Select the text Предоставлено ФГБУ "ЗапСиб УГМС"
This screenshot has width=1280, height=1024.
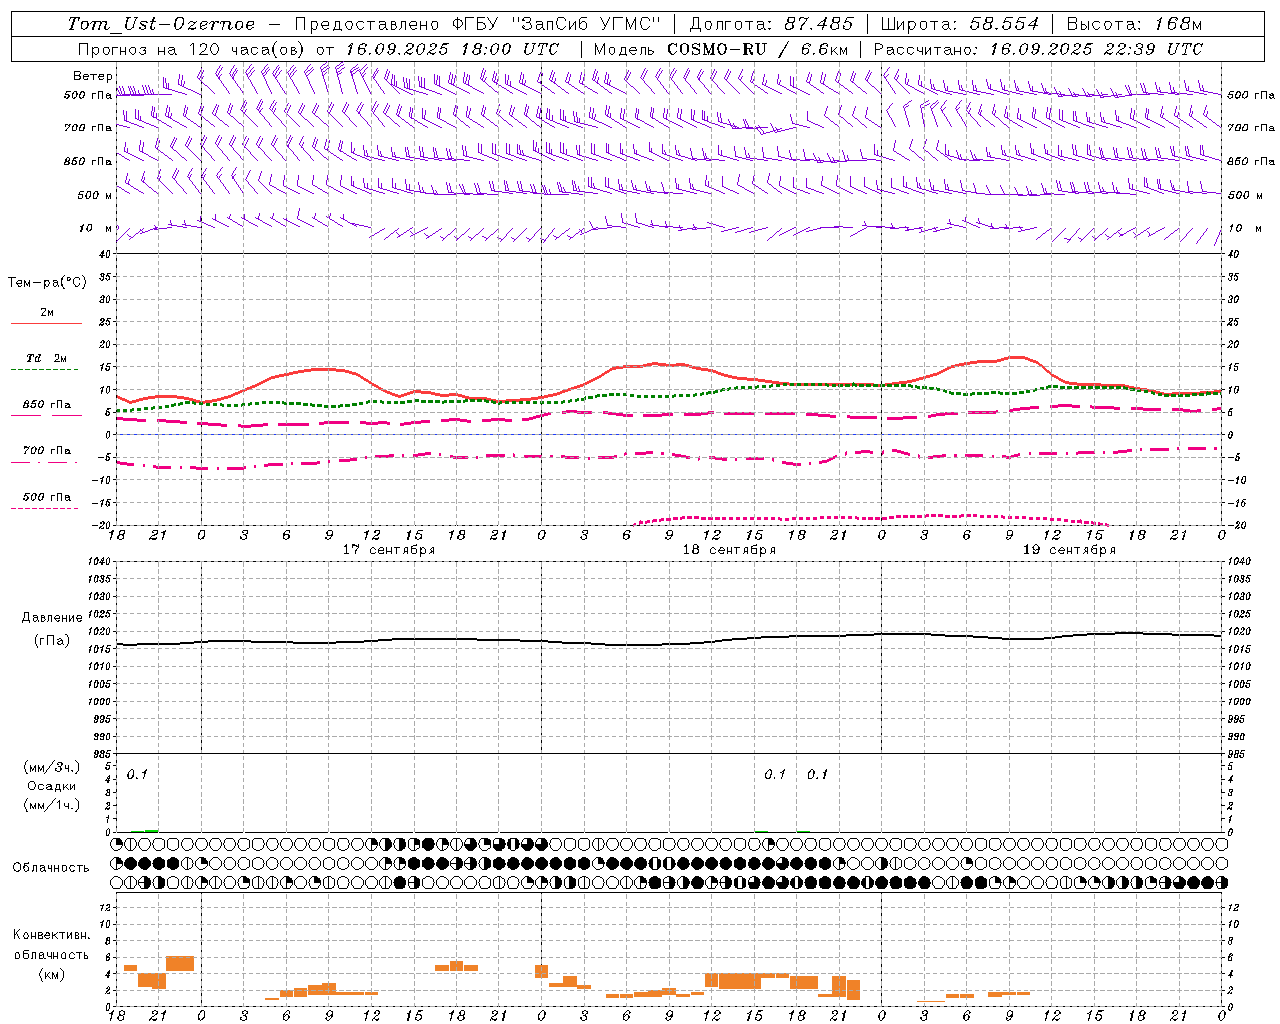tap(478, 24)
